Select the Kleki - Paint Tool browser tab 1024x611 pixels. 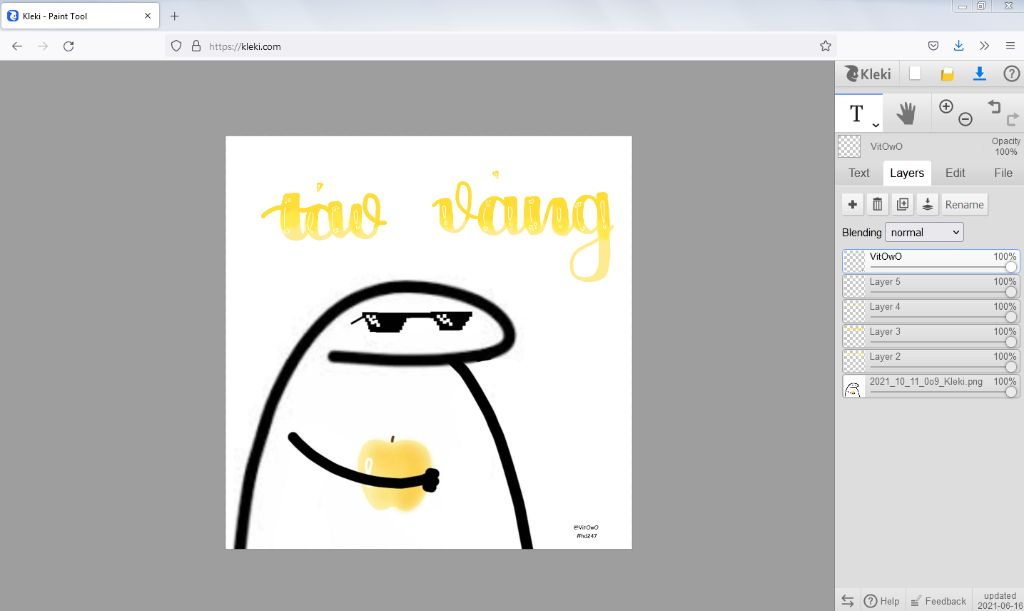(x=80, y=16)
